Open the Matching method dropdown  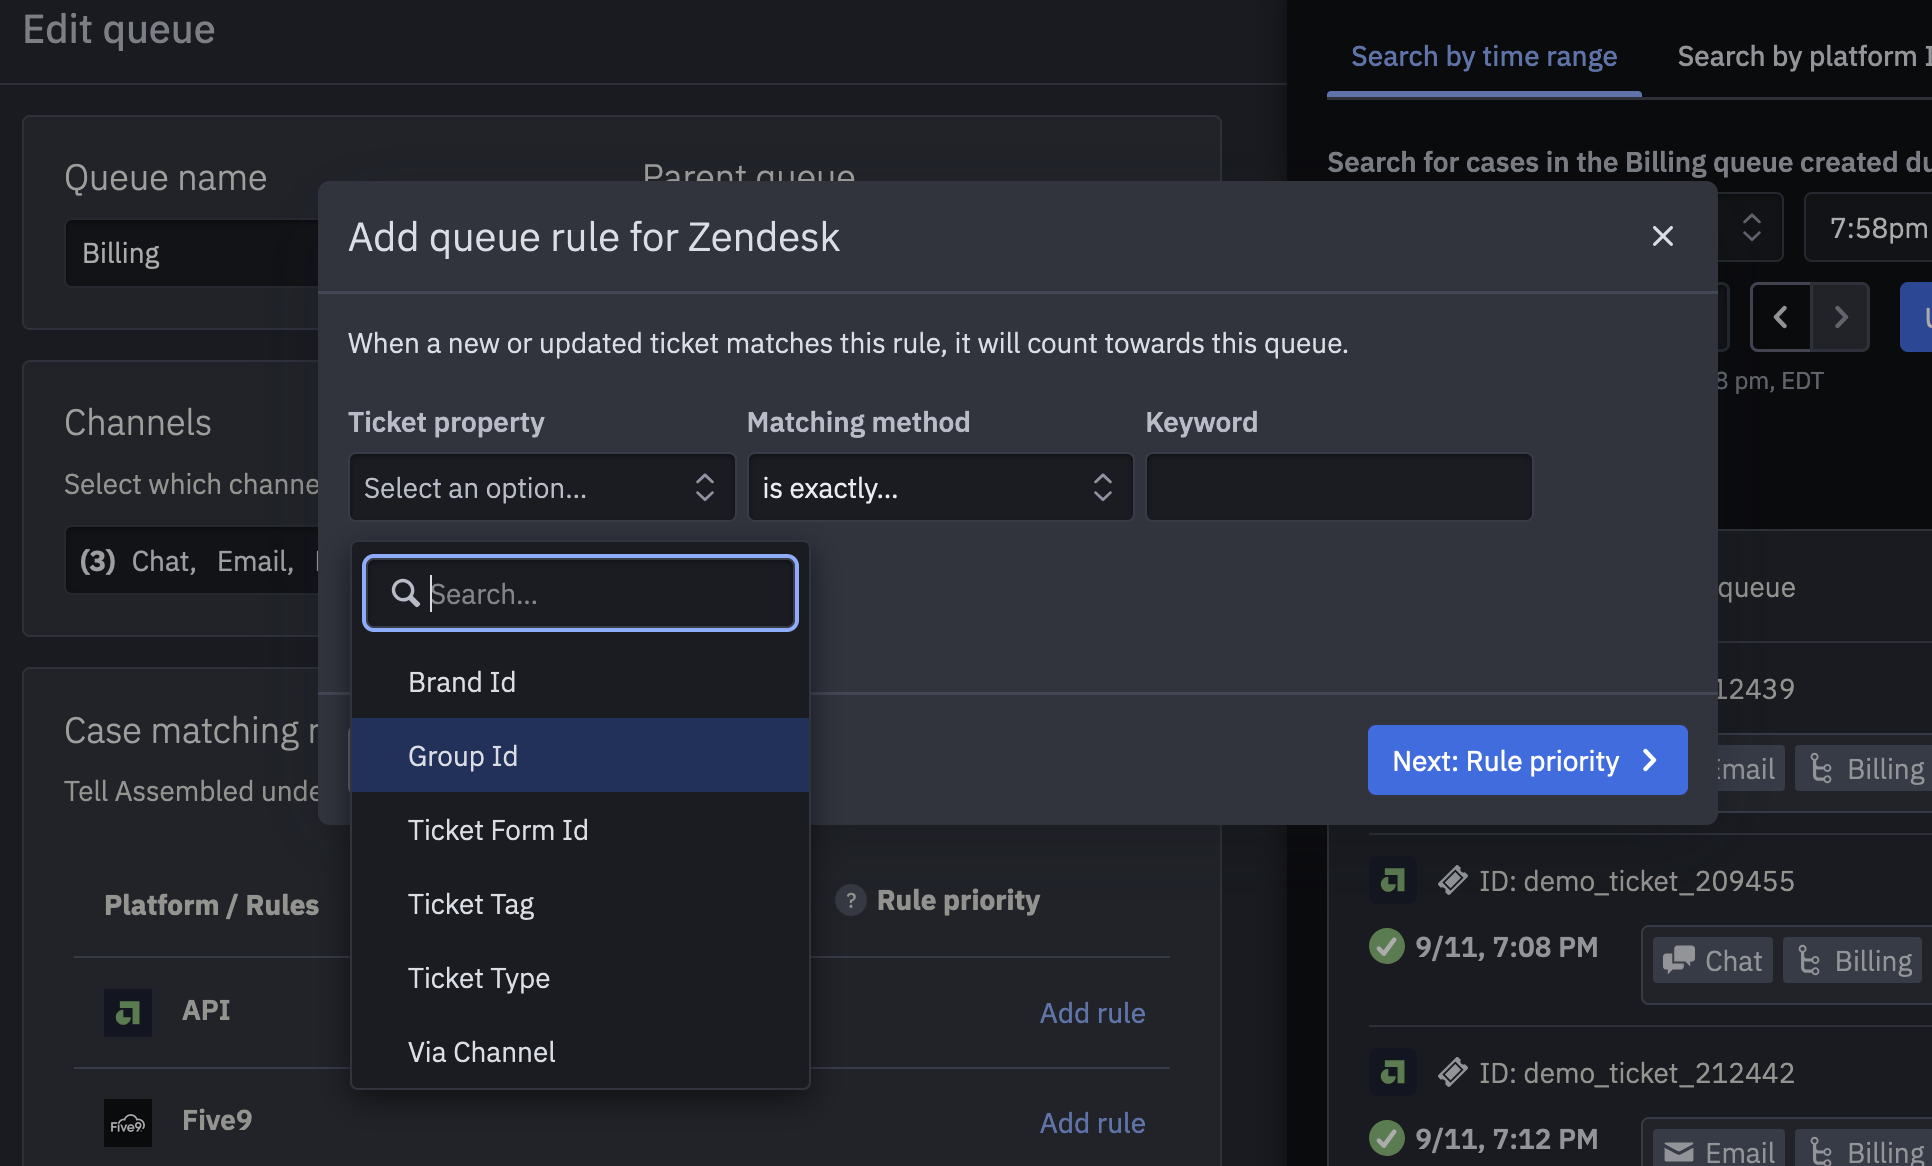coord(939,488)
